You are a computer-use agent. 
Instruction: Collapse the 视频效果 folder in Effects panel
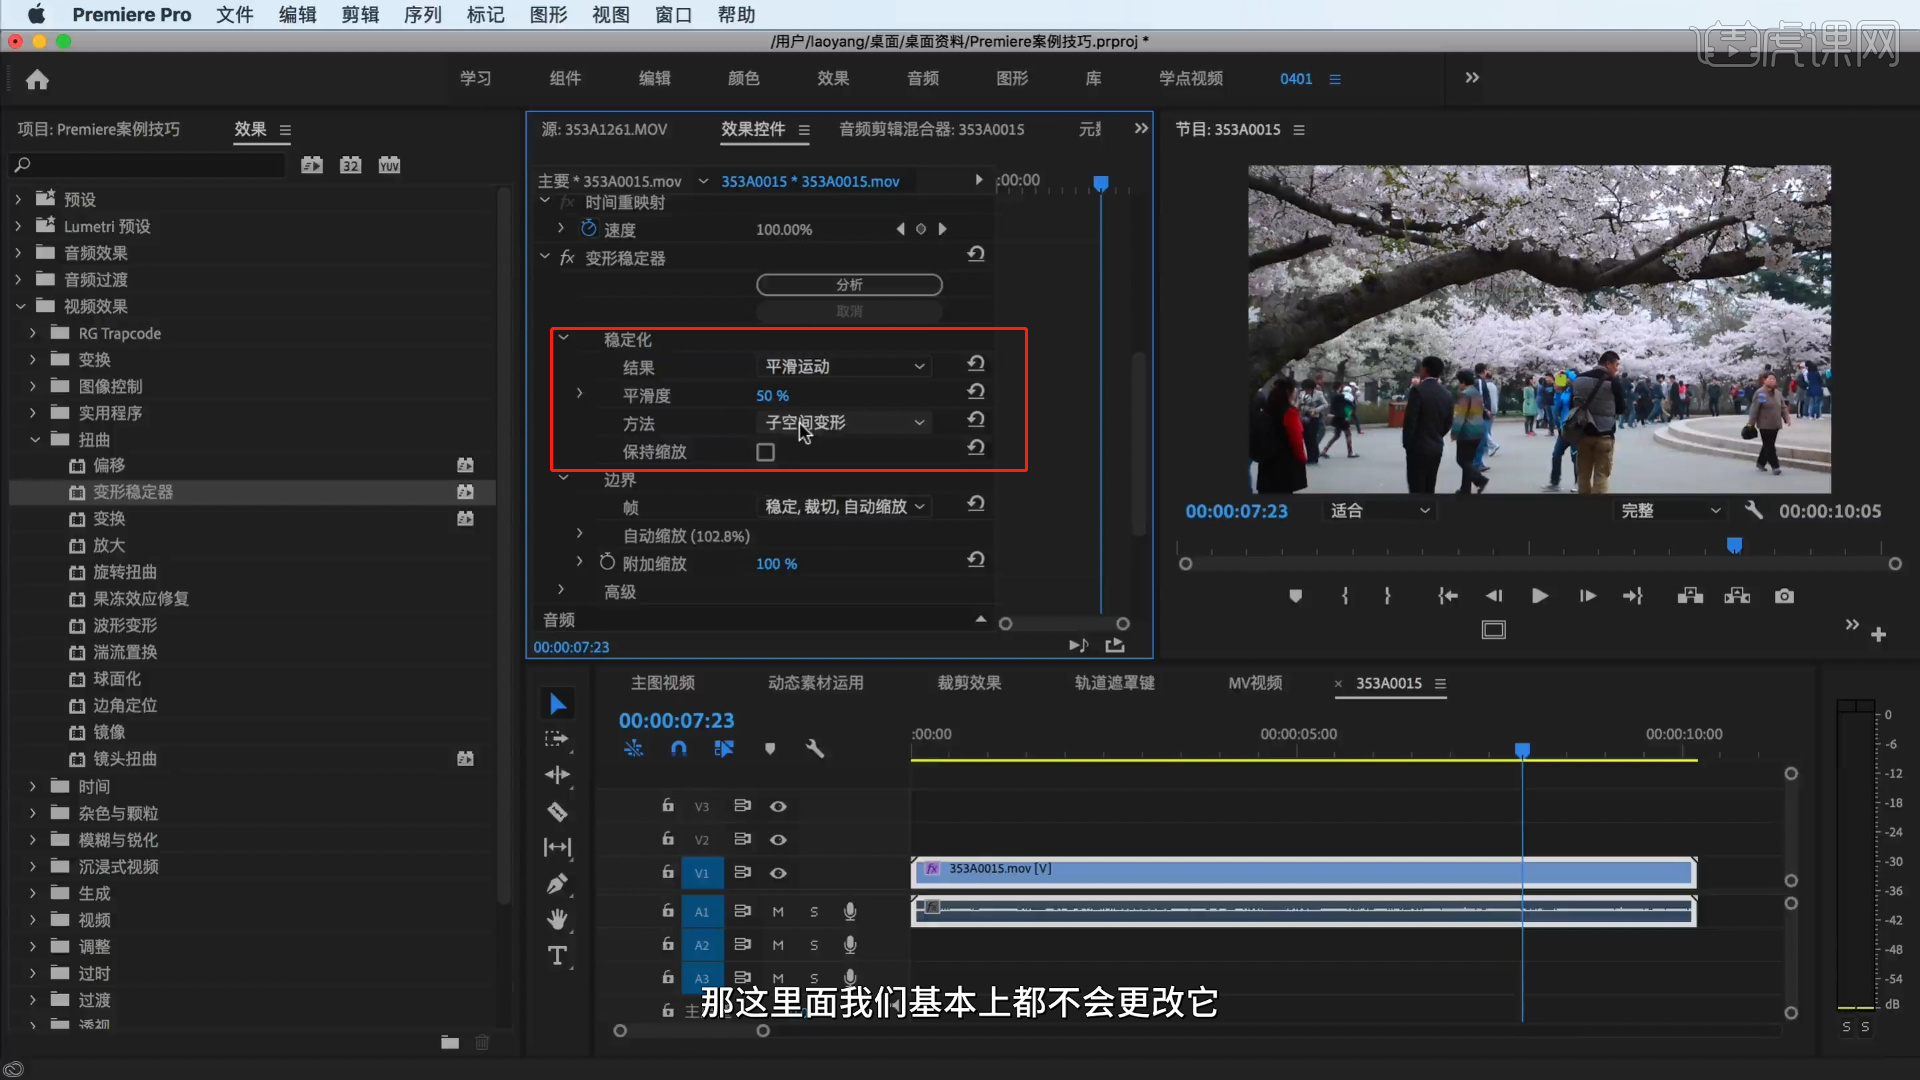point(20,306)
